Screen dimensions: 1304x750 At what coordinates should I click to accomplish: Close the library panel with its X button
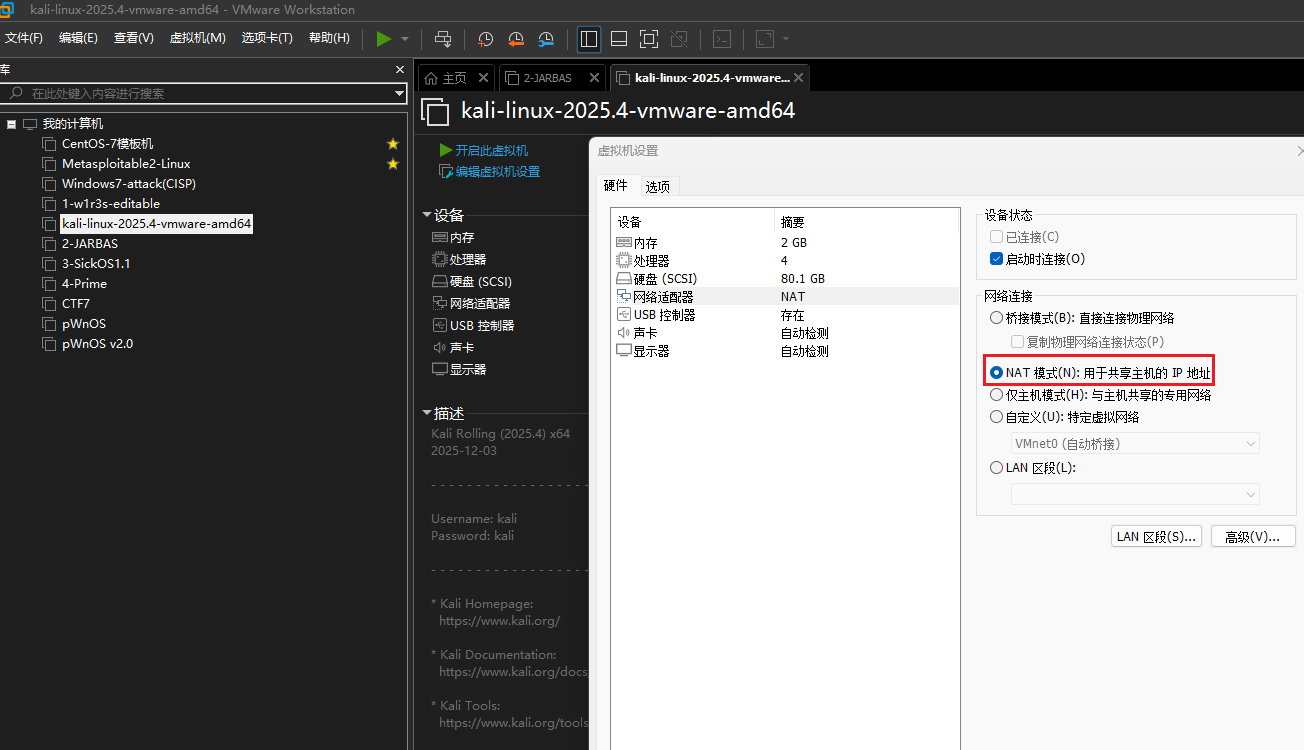400,70
